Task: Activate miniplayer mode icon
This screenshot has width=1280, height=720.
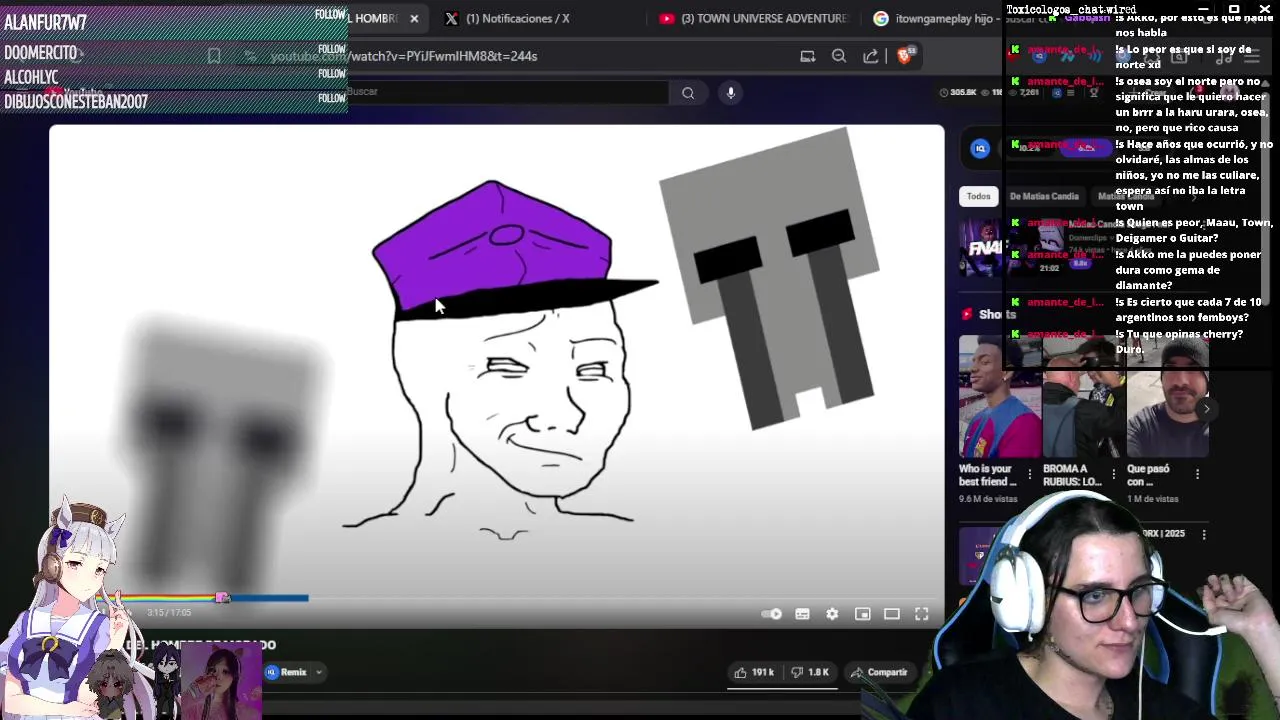Action: (x=862, y=614)
